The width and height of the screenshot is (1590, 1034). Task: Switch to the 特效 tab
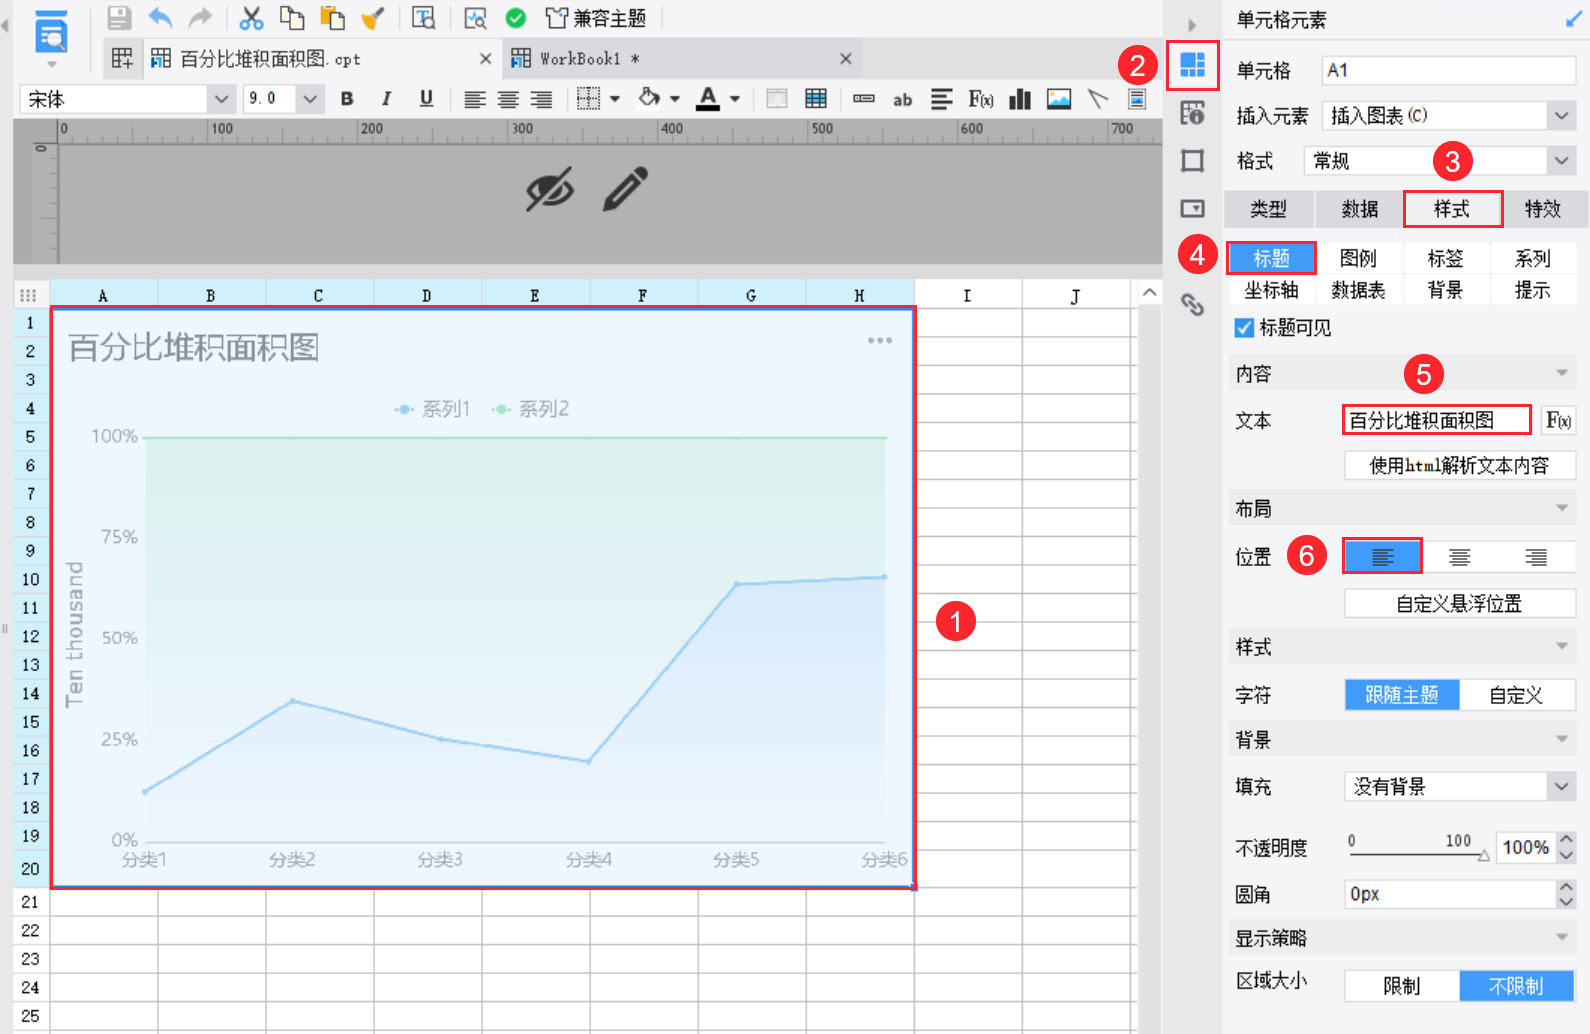tap(1543, 209)
